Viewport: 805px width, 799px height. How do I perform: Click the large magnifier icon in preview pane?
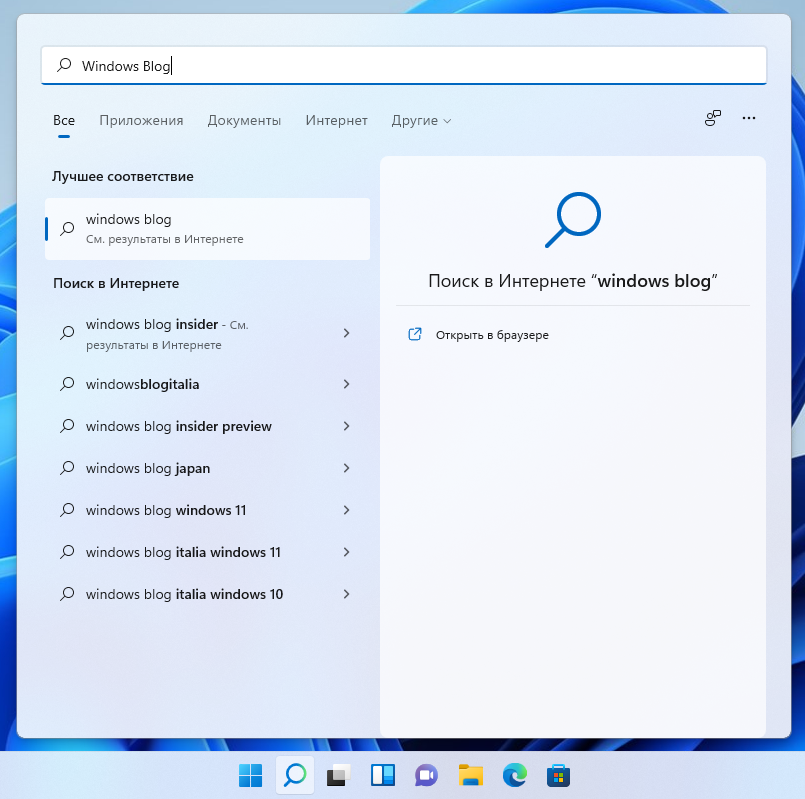tap(573, 220)
